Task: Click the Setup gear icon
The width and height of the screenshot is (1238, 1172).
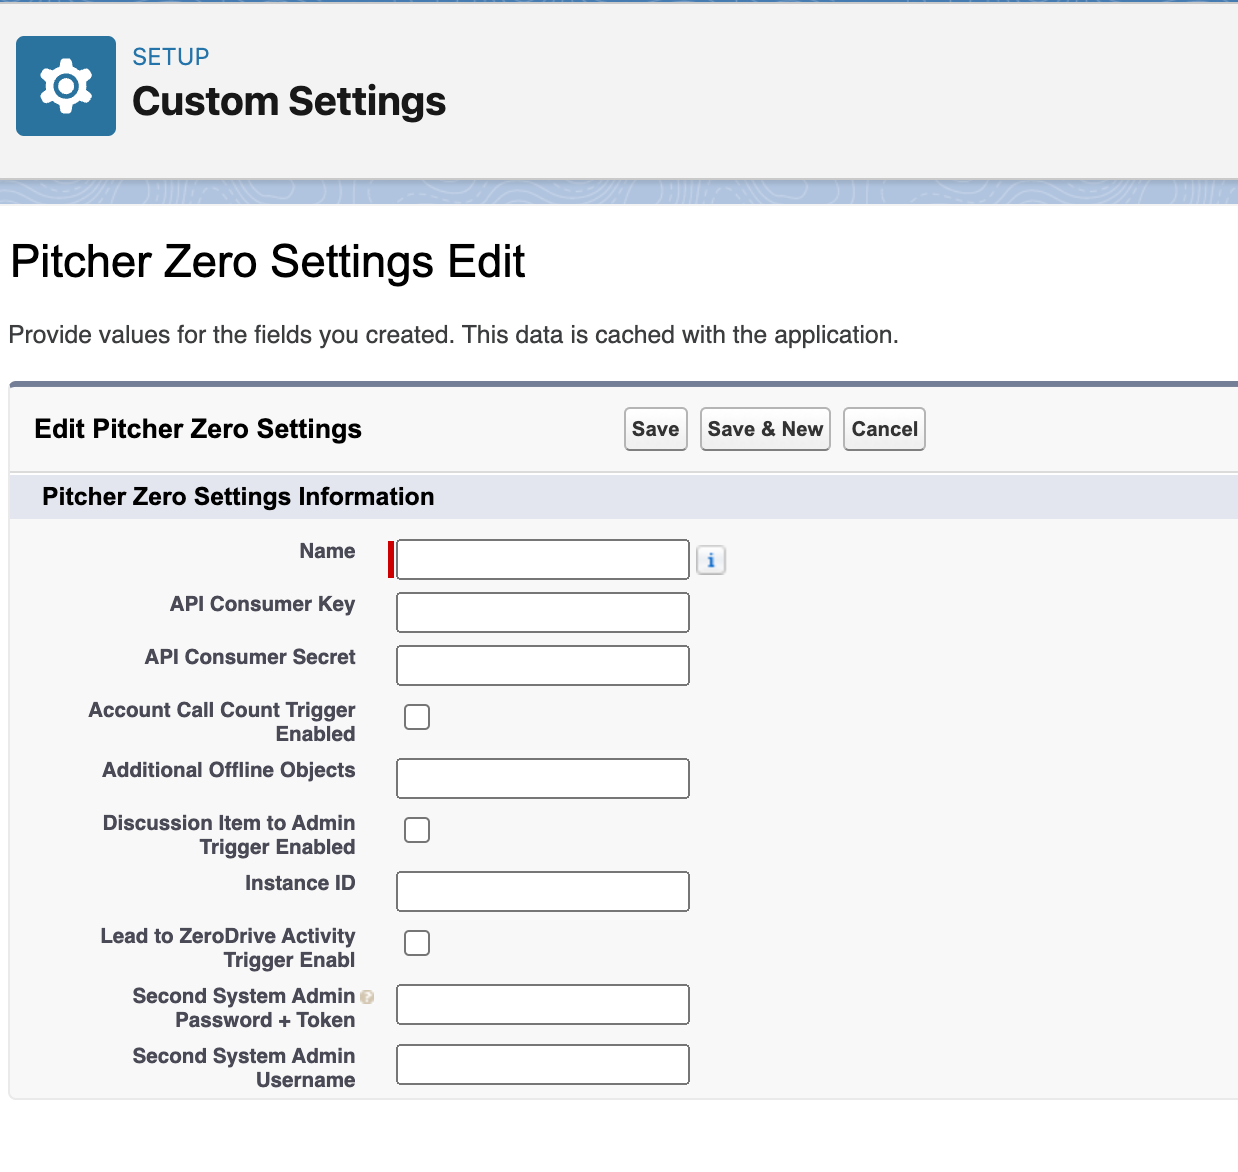Action: tap(66, 86)
